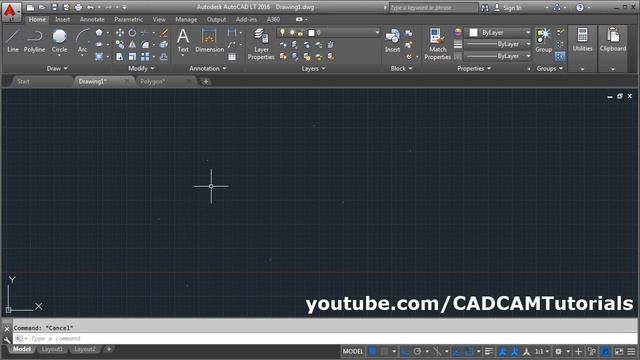Click the Erase tool icon
This screenshot has height=360, width=640.
click(164, 33)
